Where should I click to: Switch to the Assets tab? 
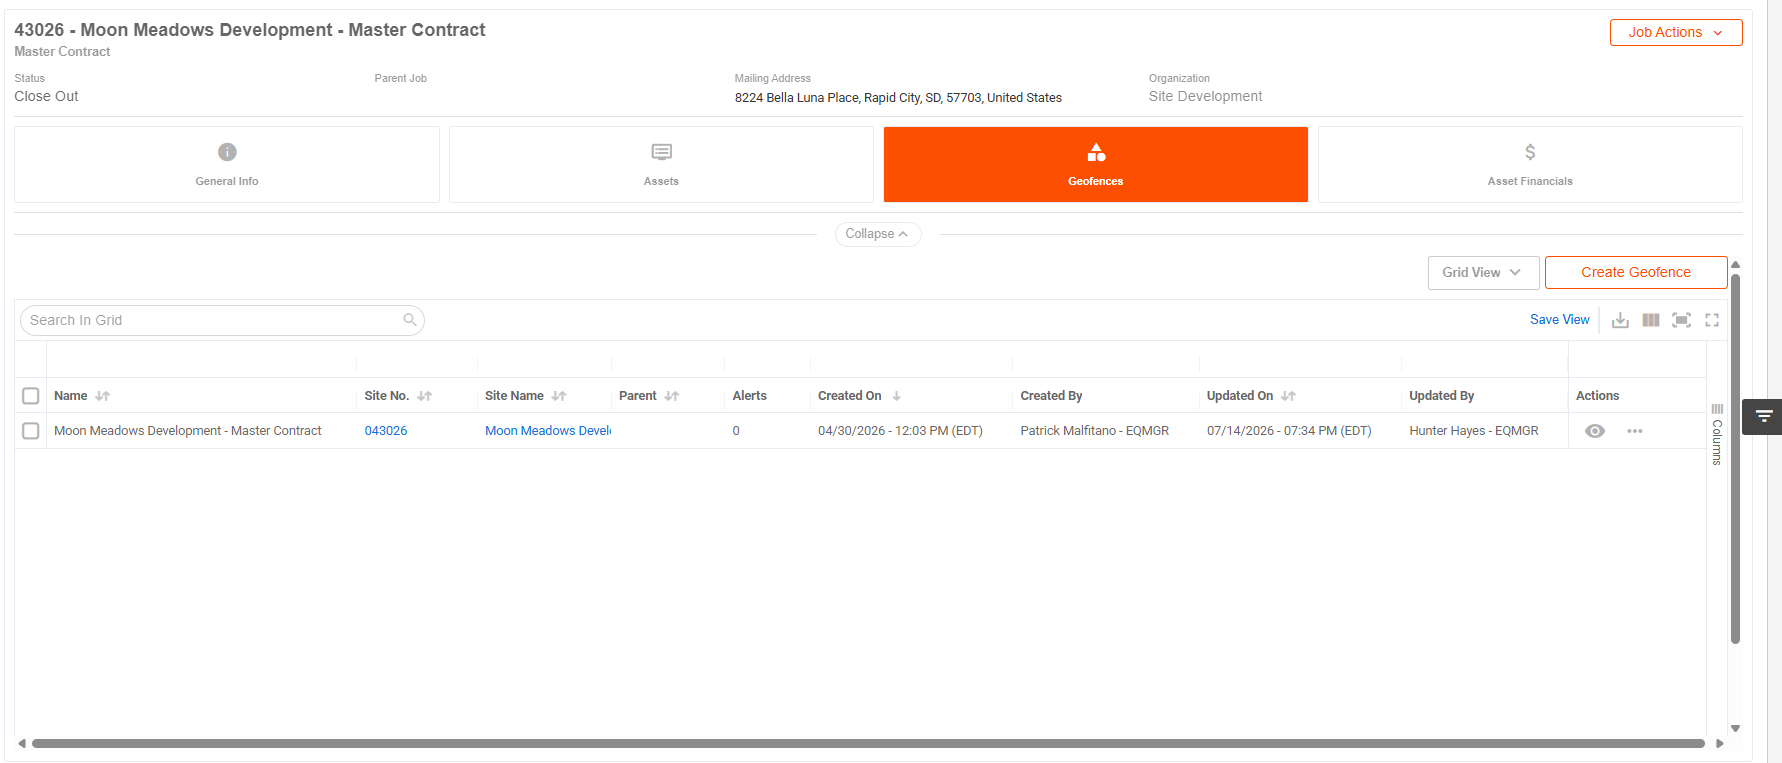point(661,165)
